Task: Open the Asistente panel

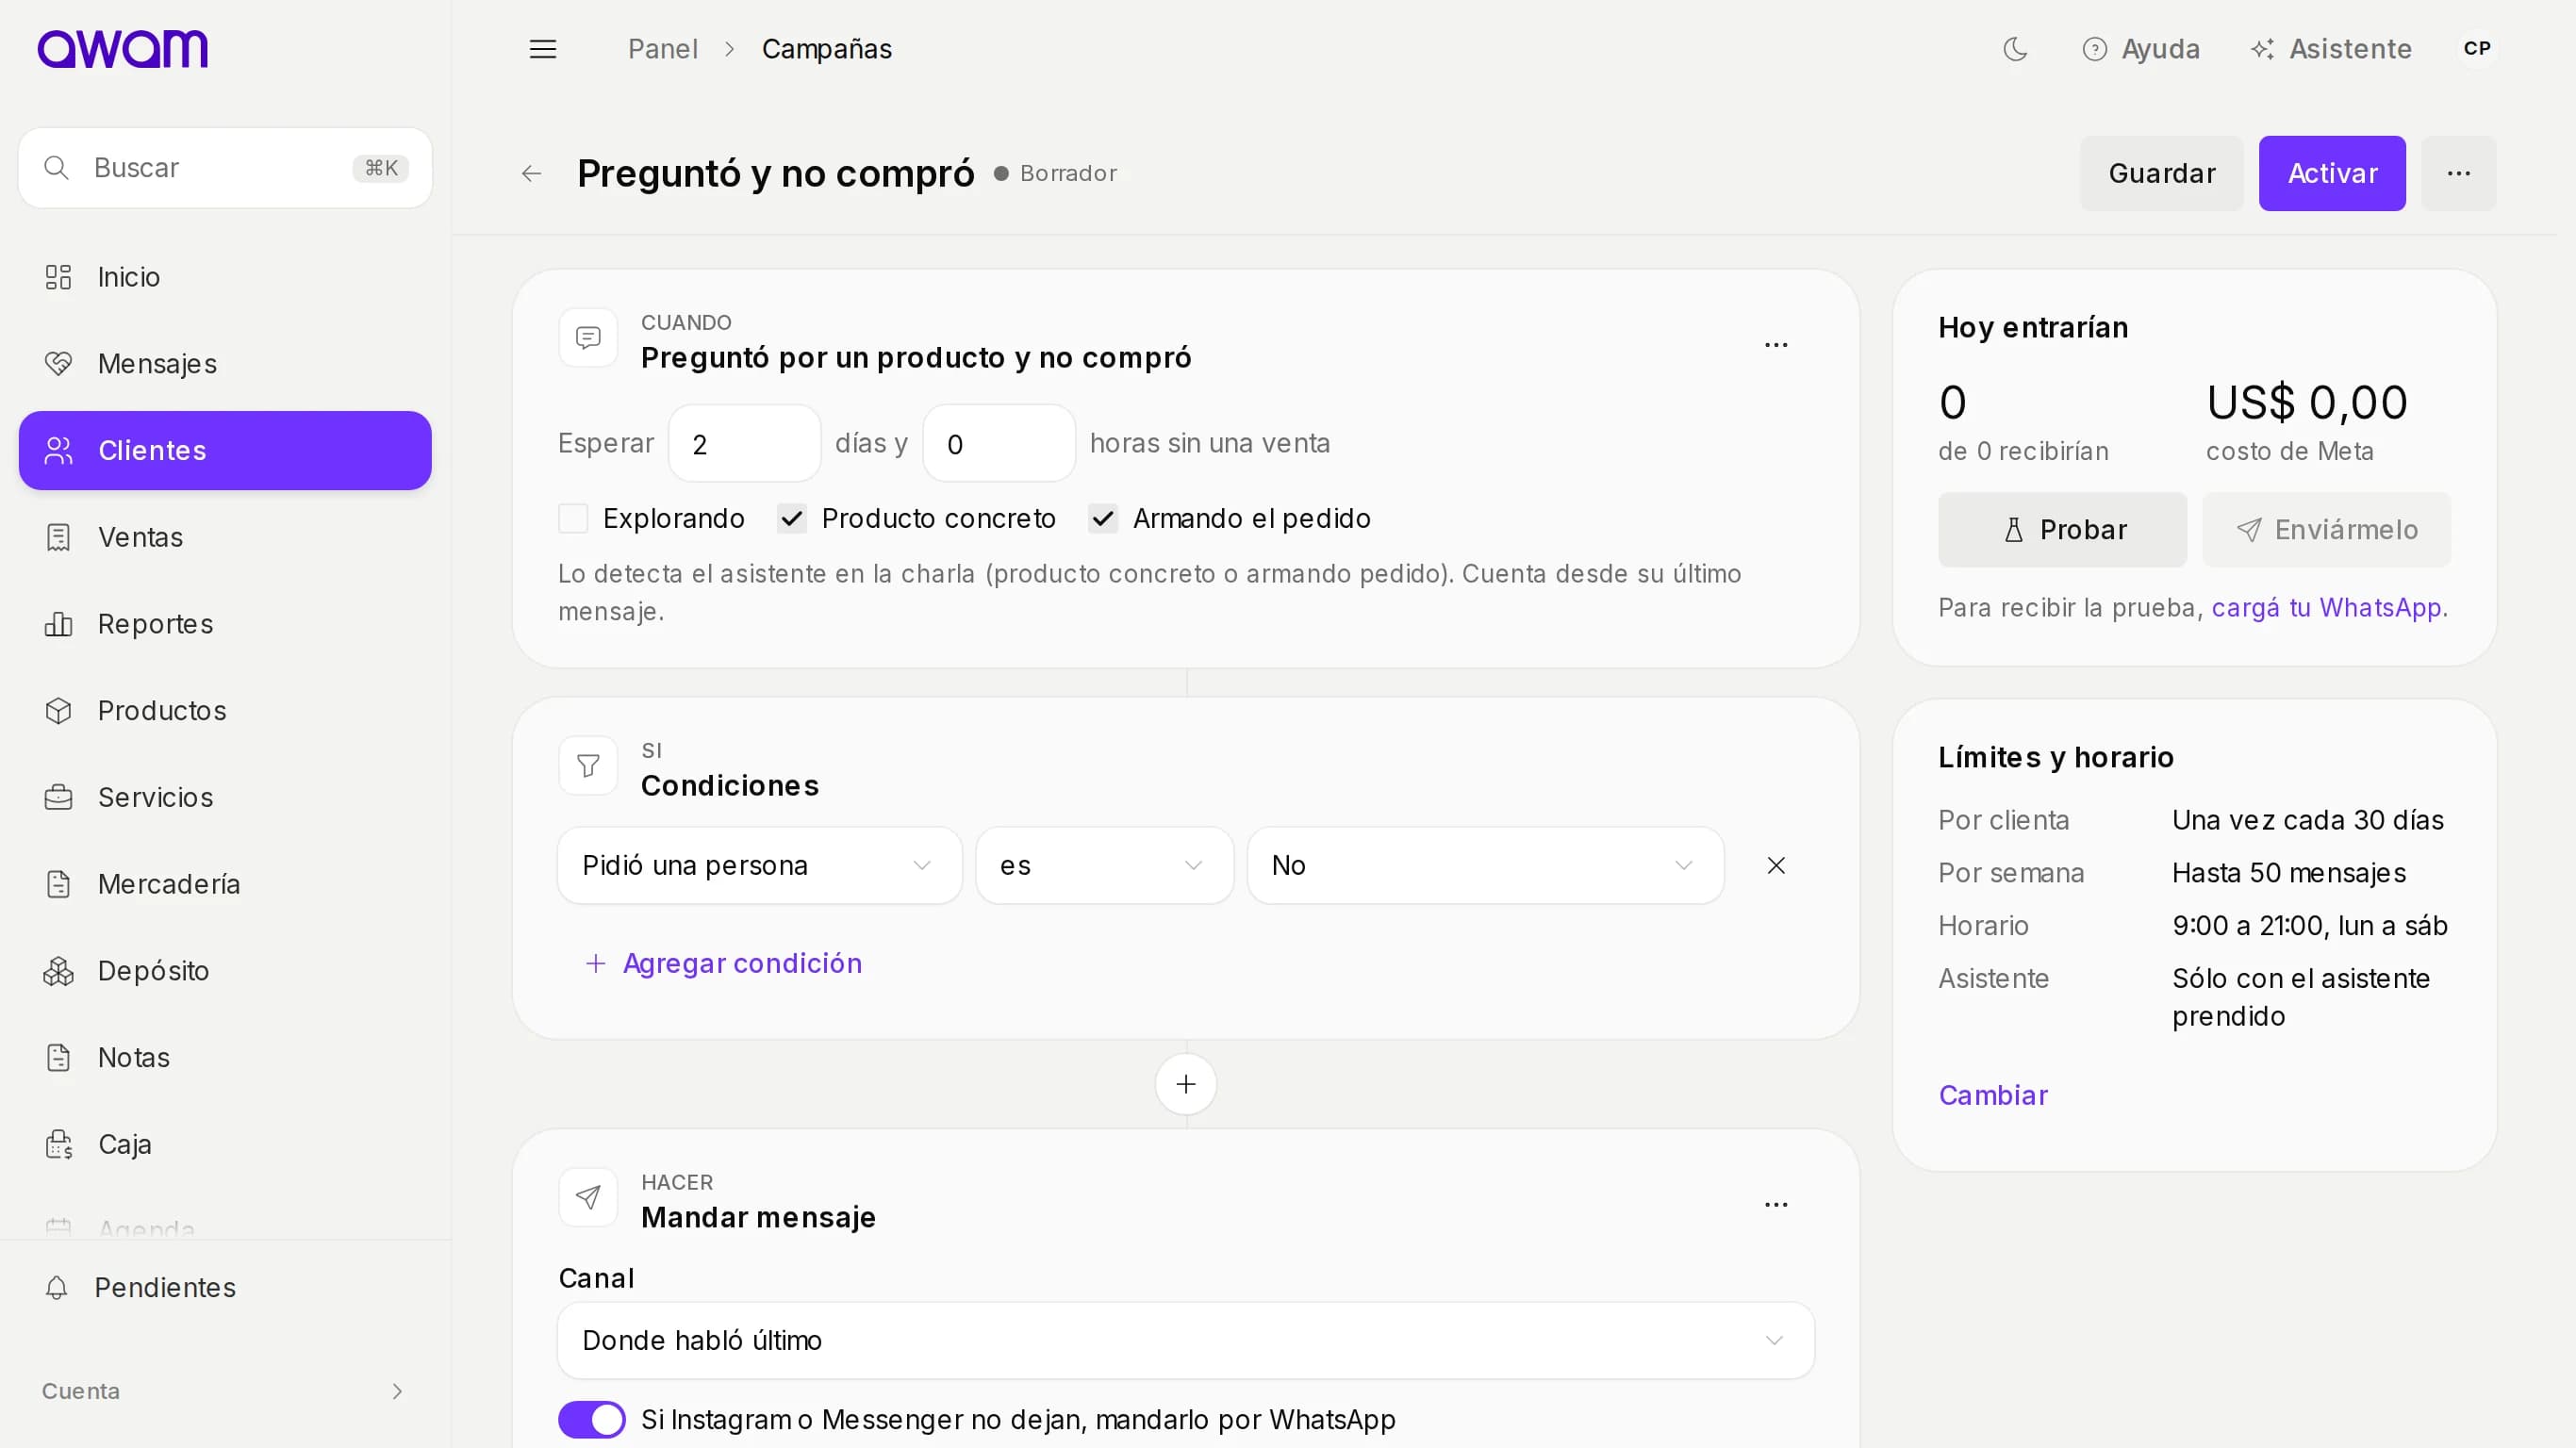Action: (2331, 49)
